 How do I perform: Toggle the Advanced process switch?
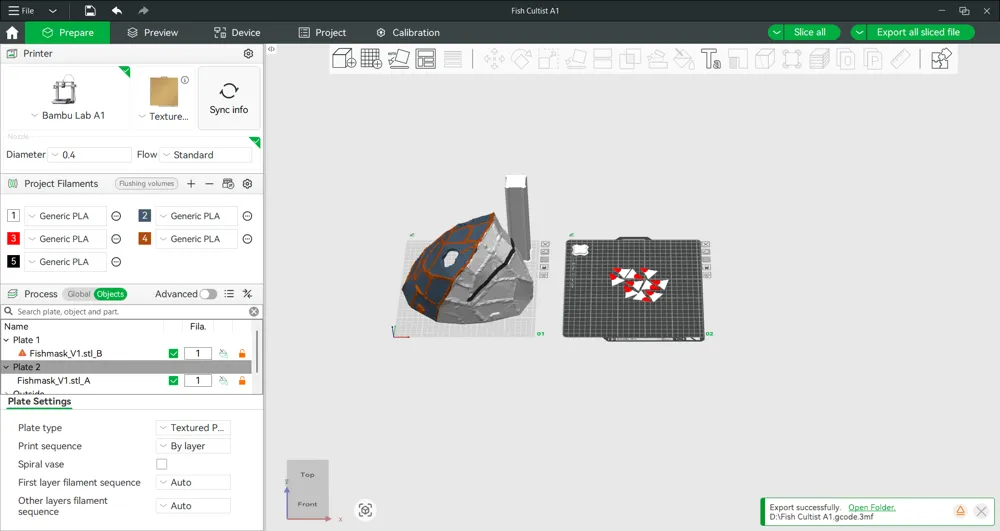pyautogui.click(x=207, y=294)
